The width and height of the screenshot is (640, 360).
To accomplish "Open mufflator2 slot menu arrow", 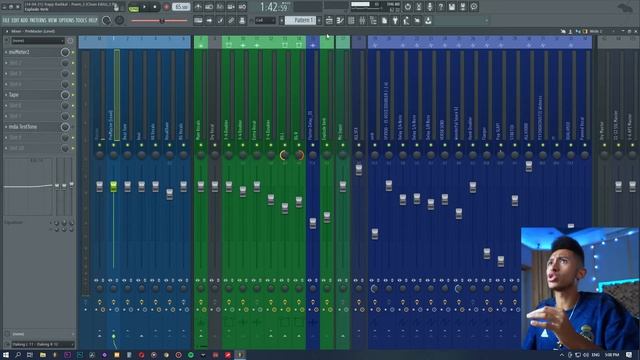I will (6, 52).
